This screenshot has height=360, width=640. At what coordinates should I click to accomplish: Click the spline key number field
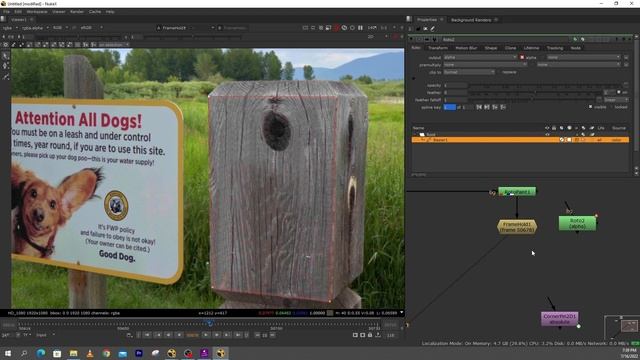coord(449,107)
